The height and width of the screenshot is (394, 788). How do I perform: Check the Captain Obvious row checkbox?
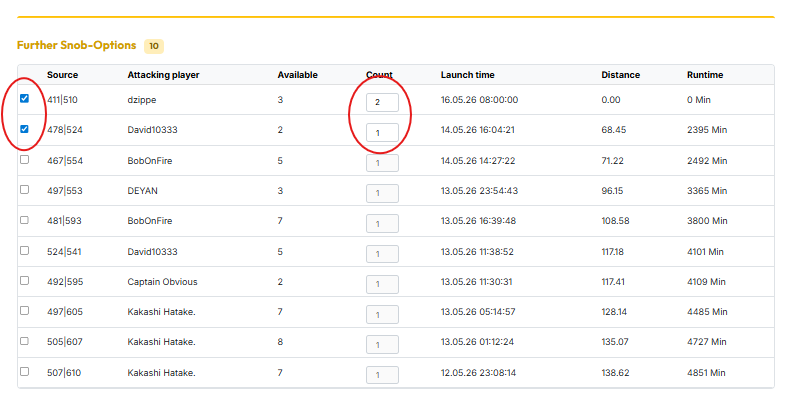pos(24,281)
